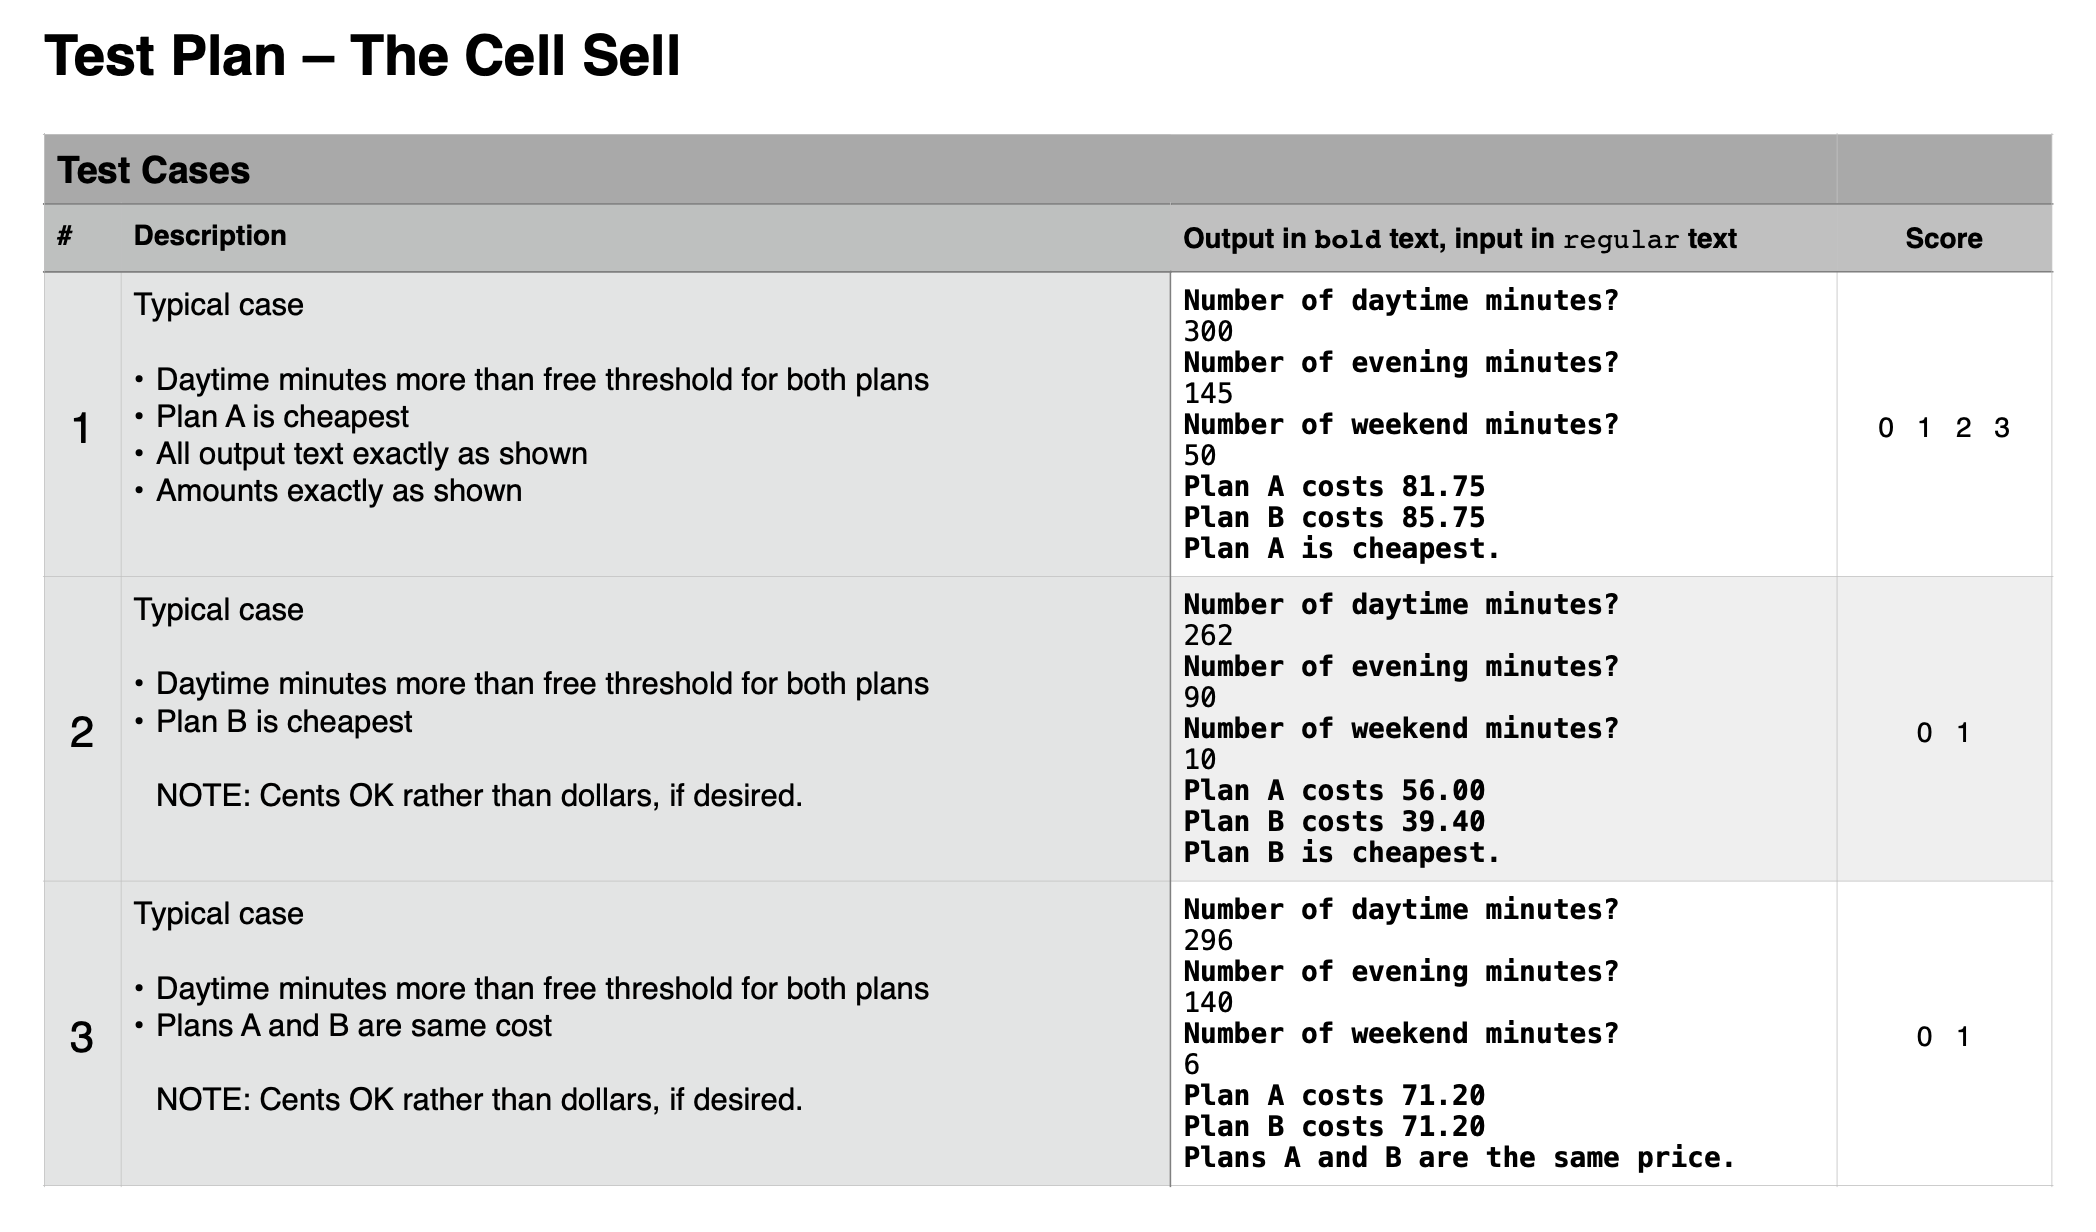Click 'Plans A and B are the same price.' line
2096x1232 pixels.
click(1459, 1158)
